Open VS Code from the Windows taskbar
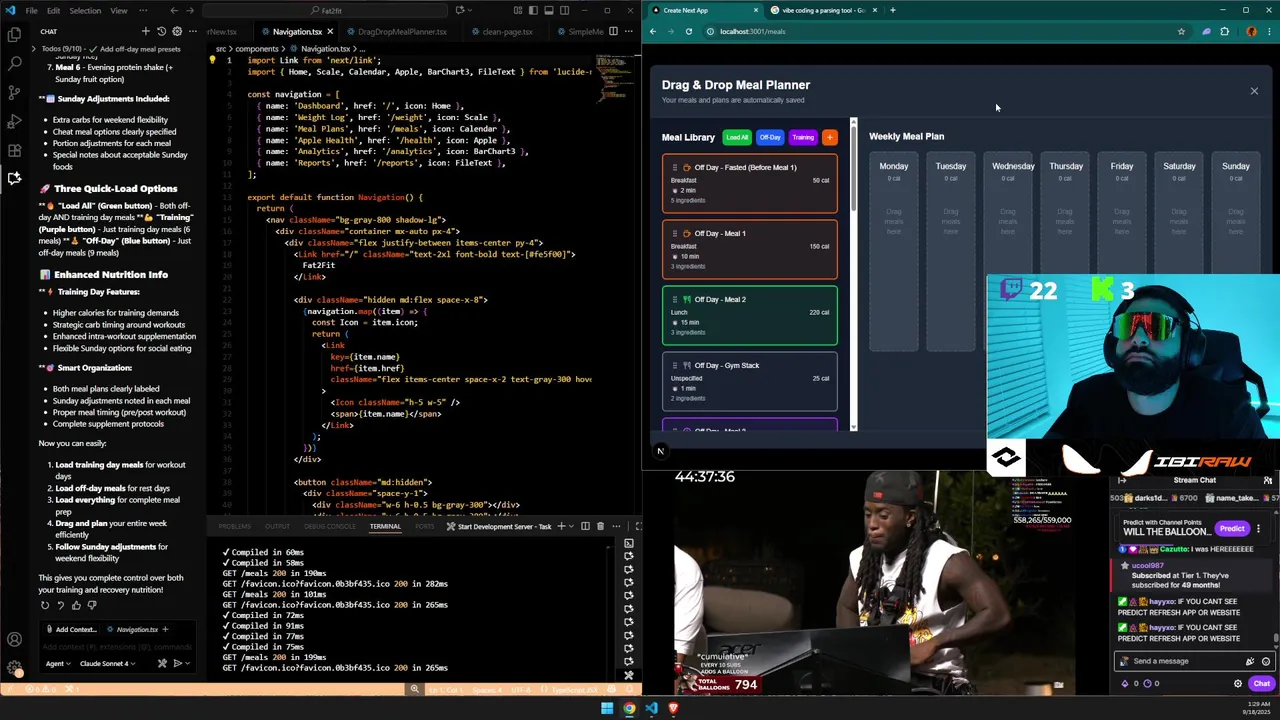The height and width of the screenshot is (720, 1280). point(651,708)
